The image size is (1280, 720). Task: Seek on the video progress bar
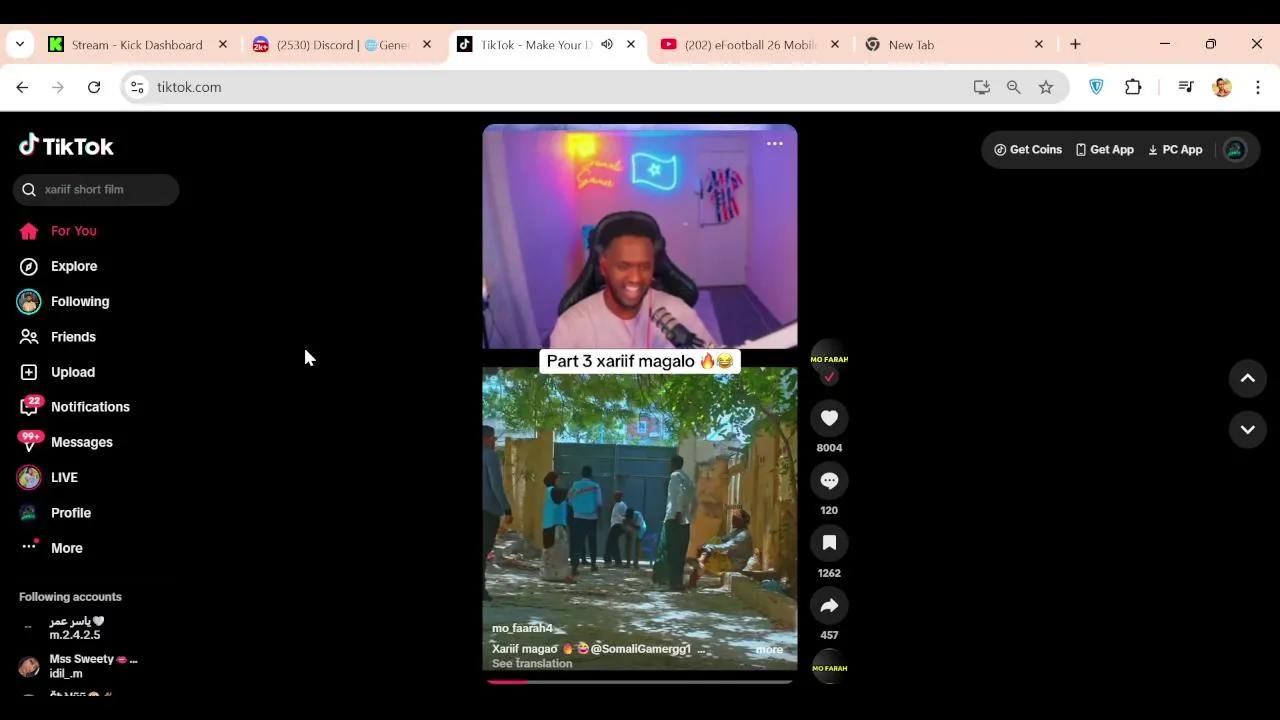pos(640,682)
